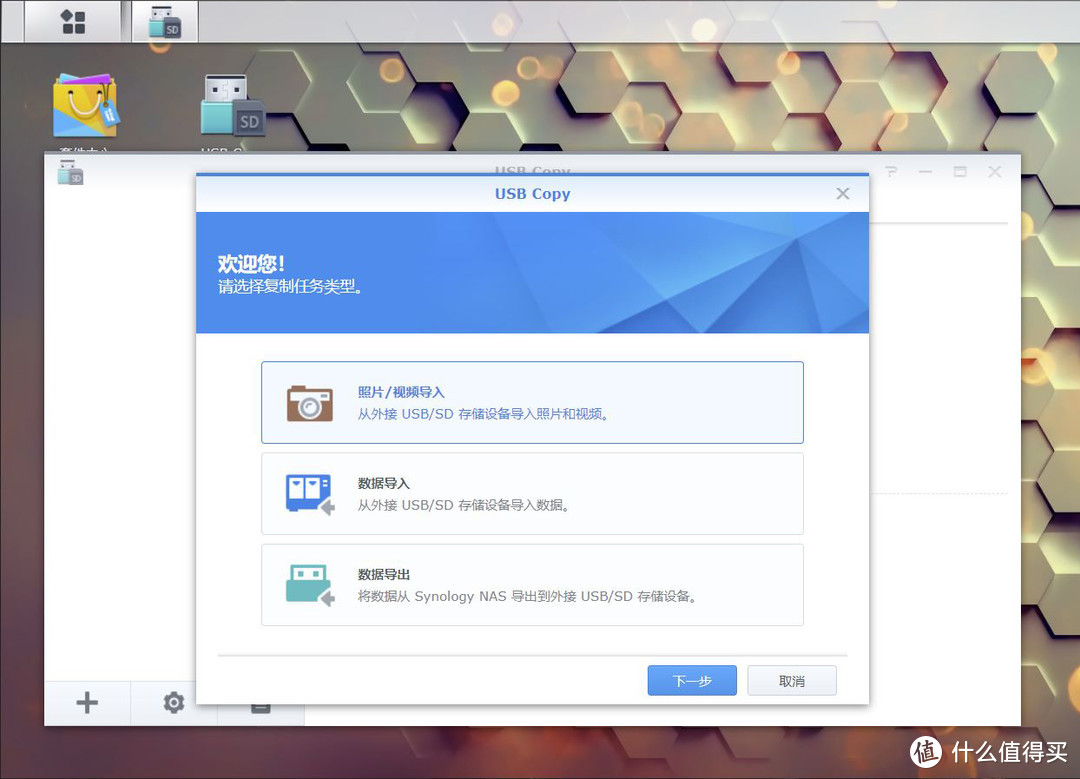The image size is (1080, 779).
Task: Click the data export SD card icon
Action: tap(309, 585)
